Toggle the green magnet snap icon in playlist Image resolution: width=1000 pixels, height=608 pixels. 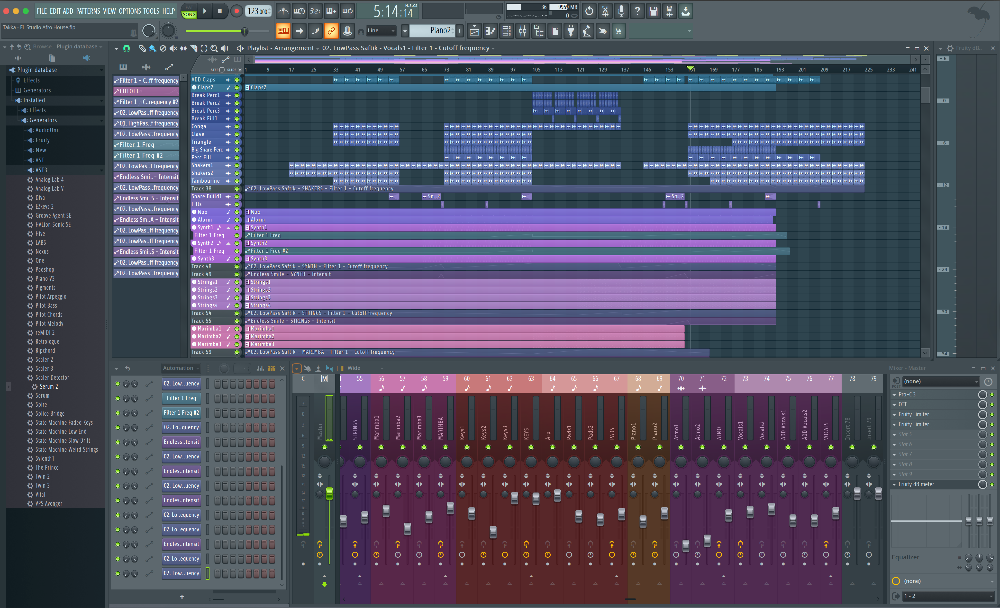click(126, 48)
